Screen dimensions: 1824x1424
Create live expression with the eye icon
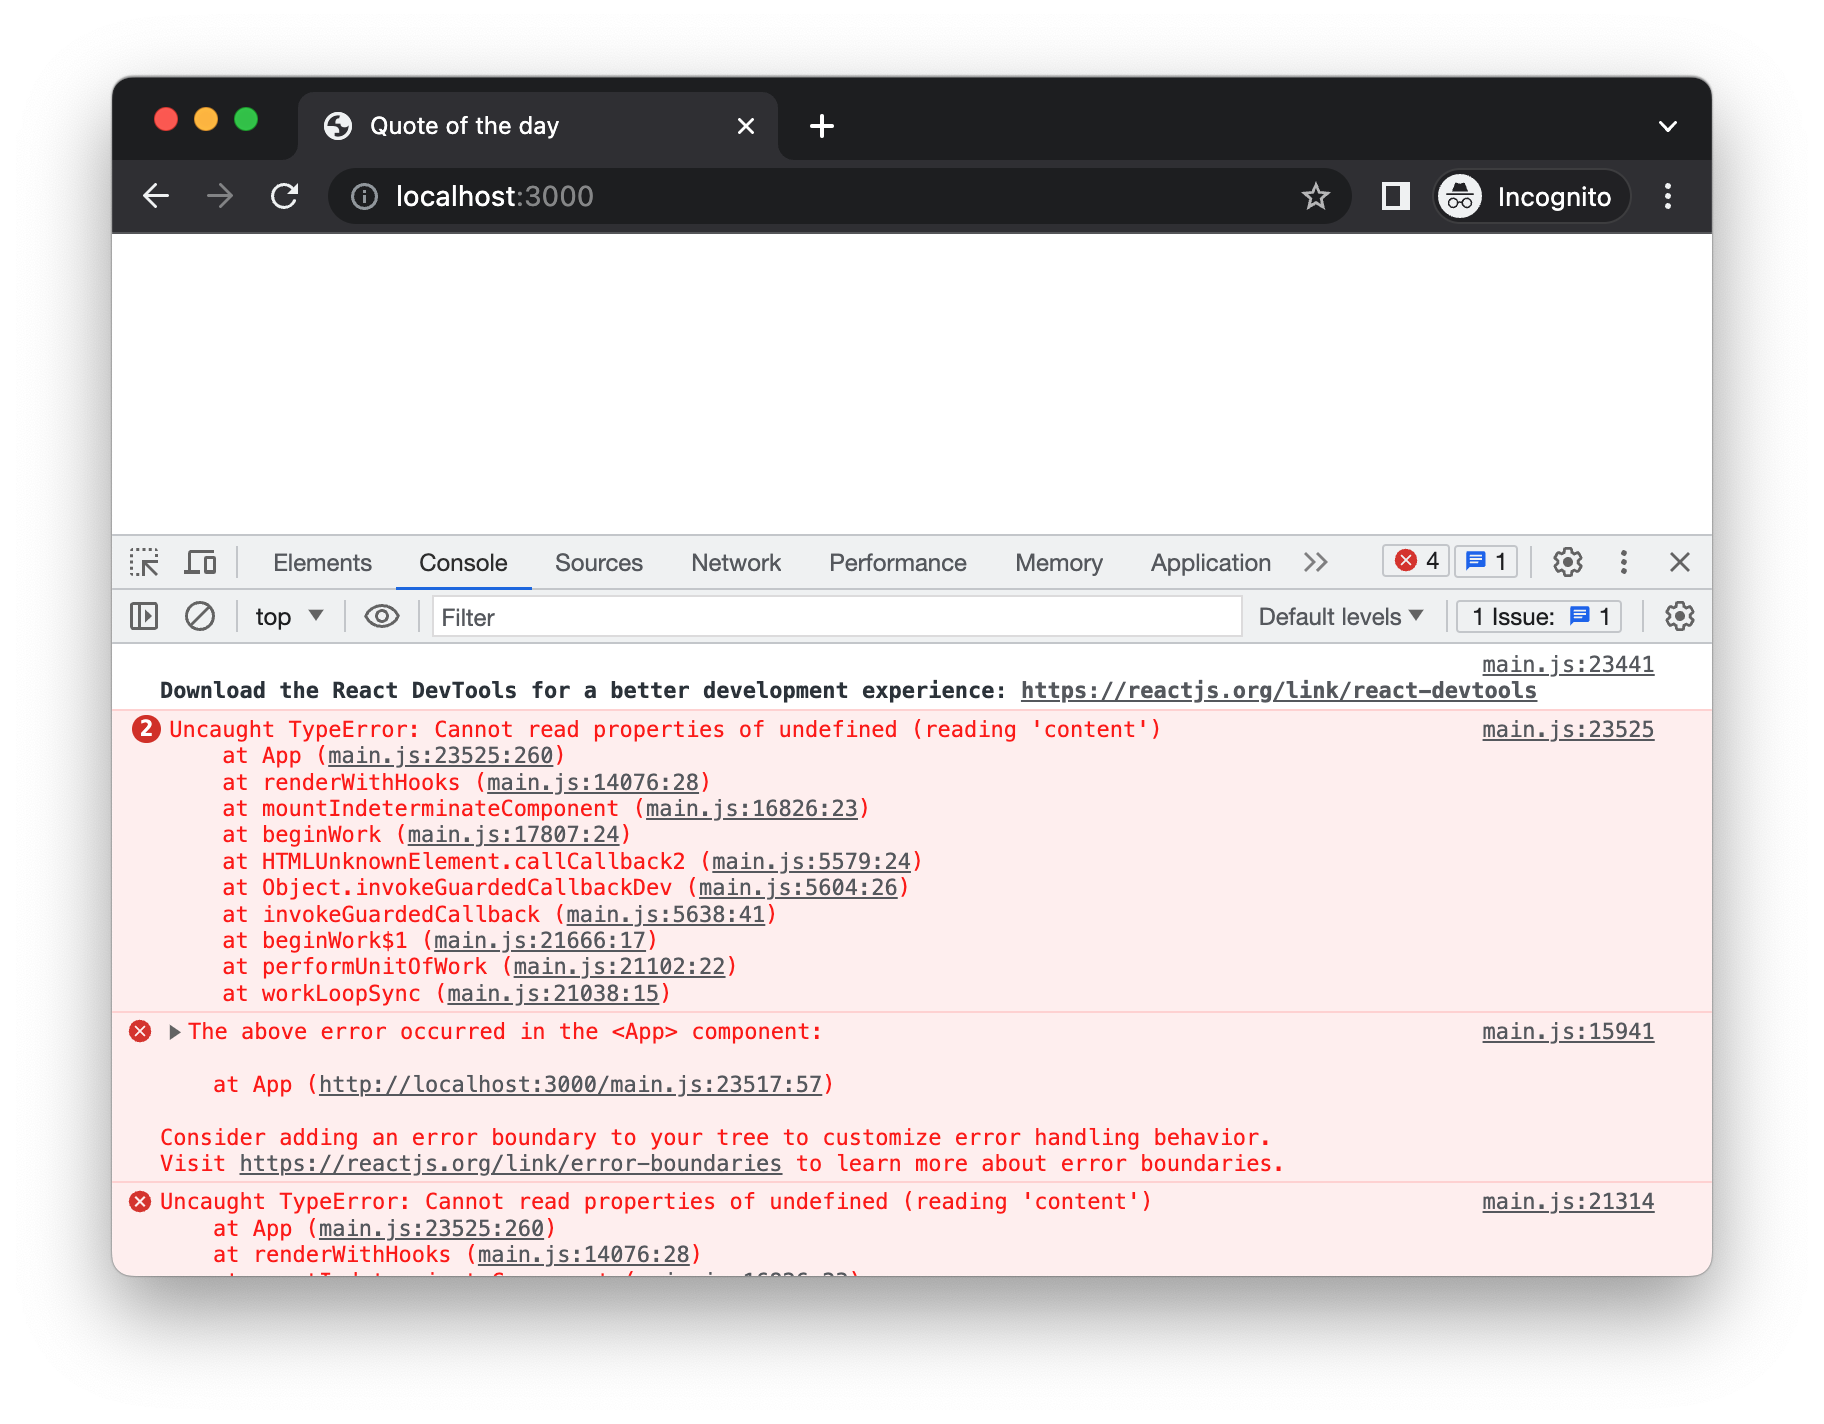(x=381, y=617)
